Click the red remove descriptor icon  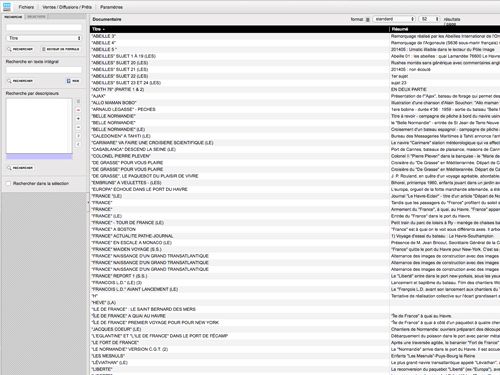coord(78,110)
